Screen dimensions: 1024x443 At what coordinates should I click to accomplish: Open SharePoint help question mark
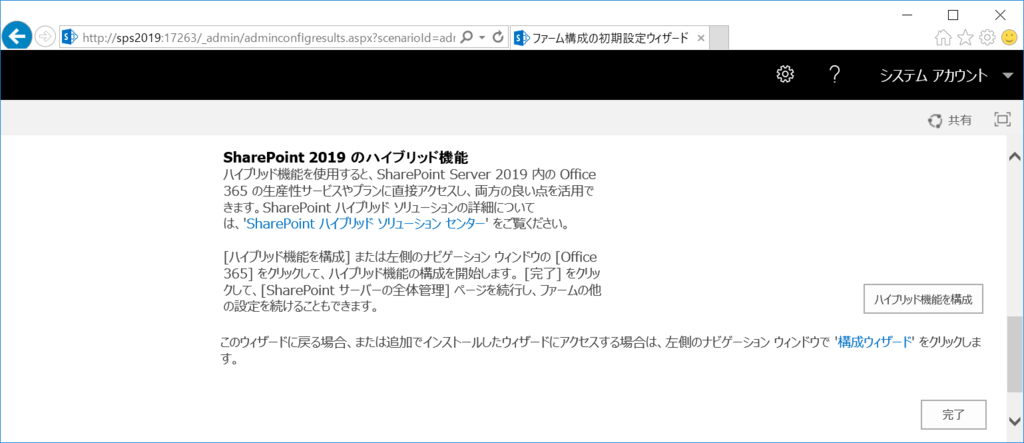tap(834, 74)
